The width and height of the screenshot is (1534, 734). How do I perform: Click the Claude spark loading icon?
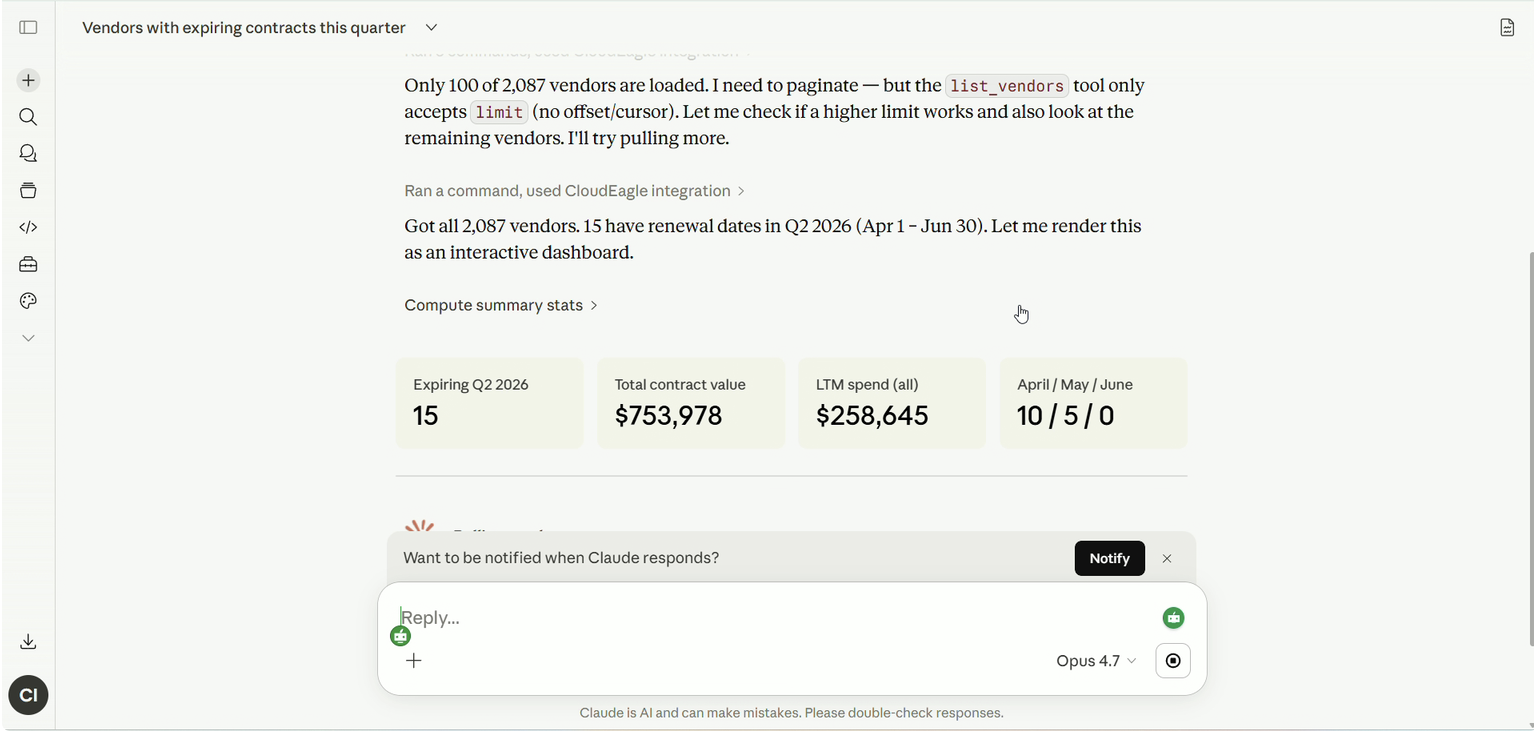click(x=420, y=526)
